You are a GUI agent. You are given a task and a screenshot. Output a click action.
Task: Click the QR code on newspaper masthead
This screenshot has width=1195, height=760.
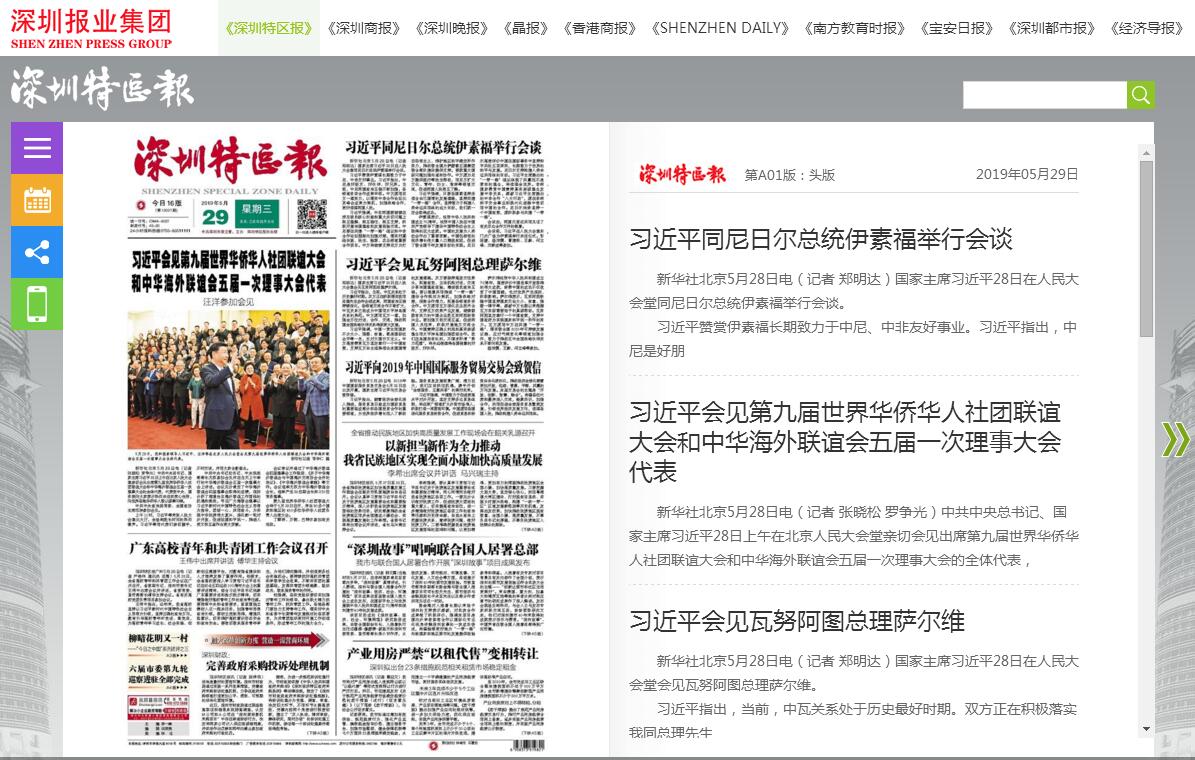312,214
